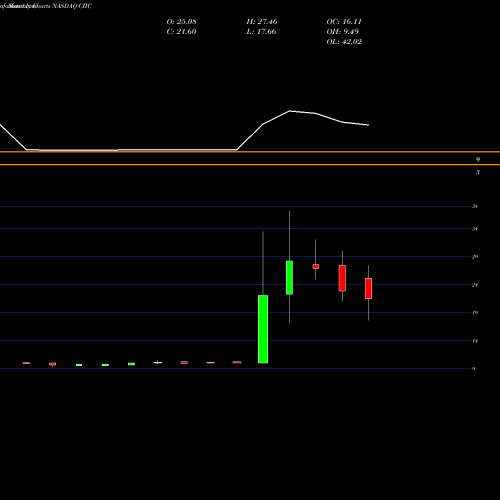Click the y-axis label '24'
The width and height of the screenshot is (500, 500).
click(475, 285)
